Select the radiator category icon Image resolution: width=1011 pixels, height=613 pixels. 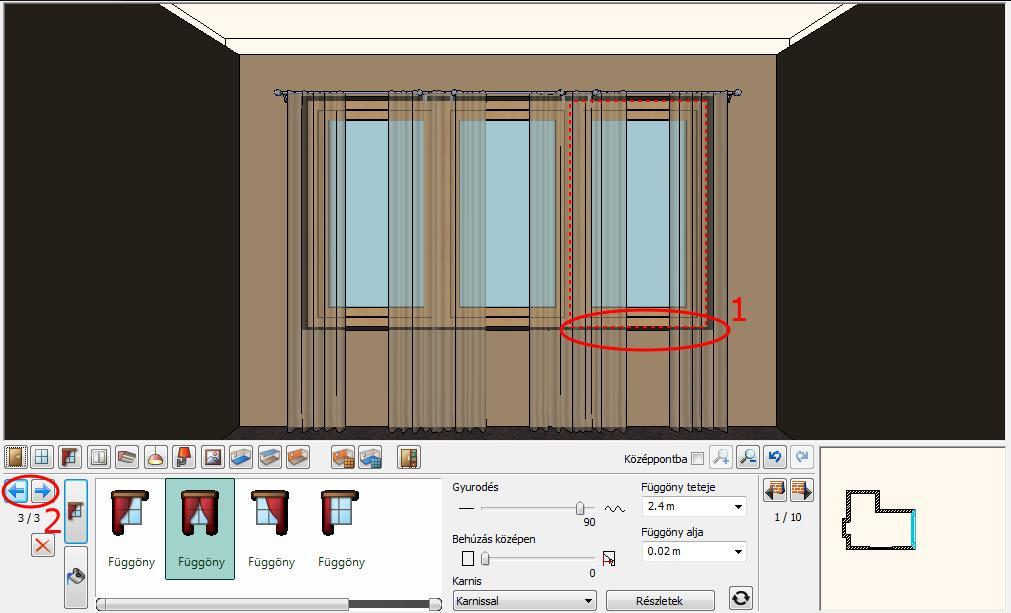tap(99, 458)
